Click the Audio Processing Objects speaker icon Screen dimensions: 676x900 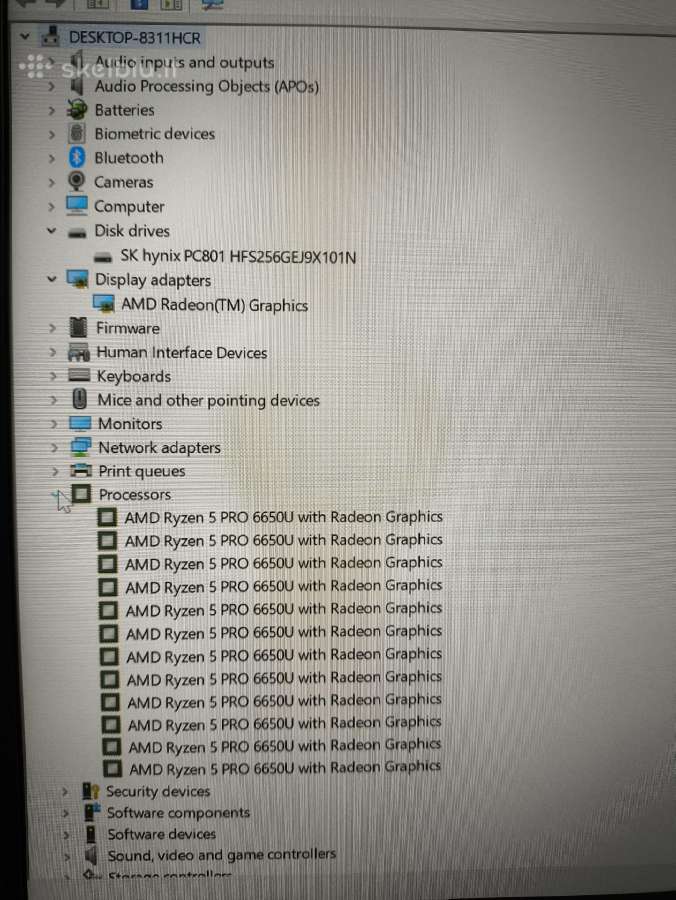point(76,86)
